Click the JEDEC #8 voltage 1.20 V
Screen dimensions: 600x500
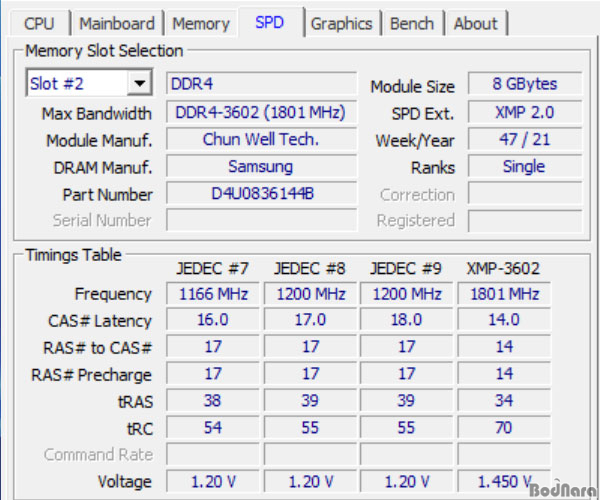[x=310, y=481]
